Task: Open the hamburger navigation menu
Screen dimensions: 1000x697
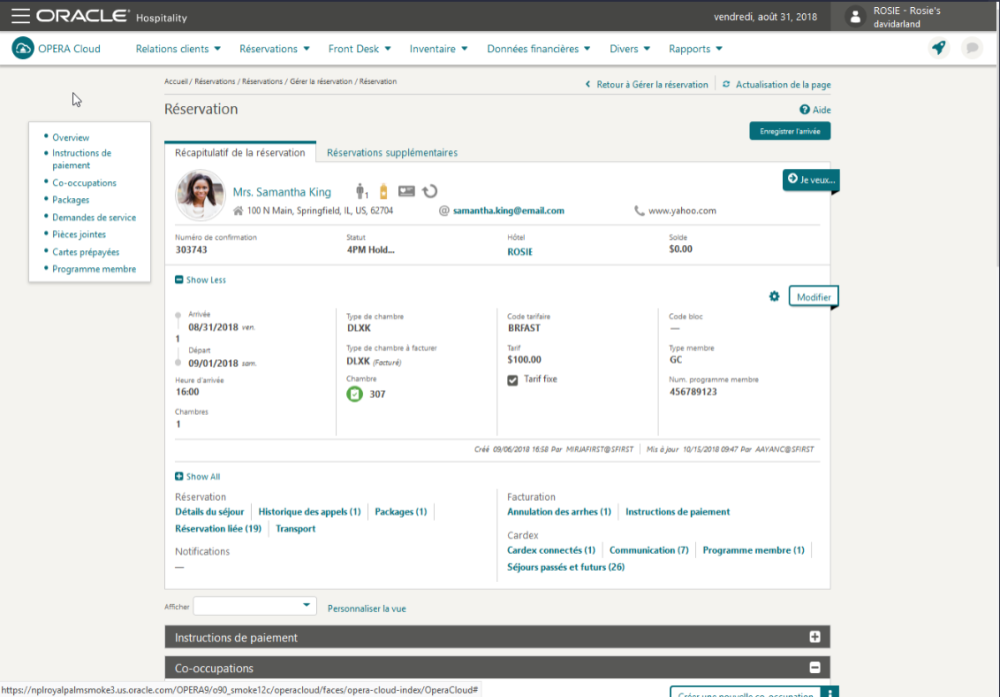Action: point(20,16)
